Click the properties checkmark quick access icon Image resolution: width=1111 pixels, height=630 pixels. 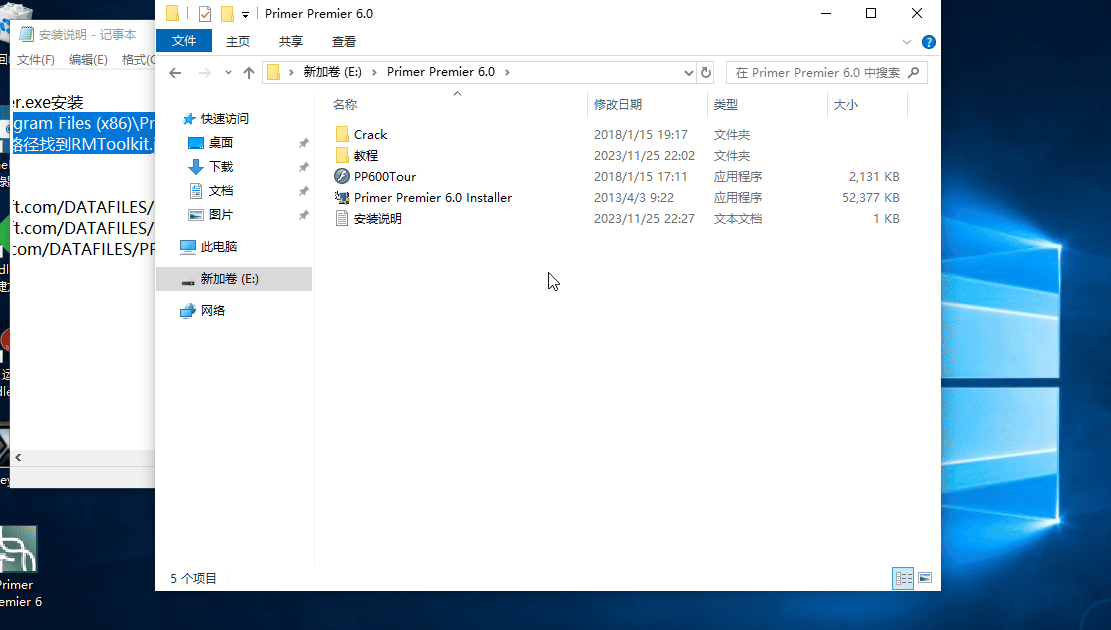205,13
